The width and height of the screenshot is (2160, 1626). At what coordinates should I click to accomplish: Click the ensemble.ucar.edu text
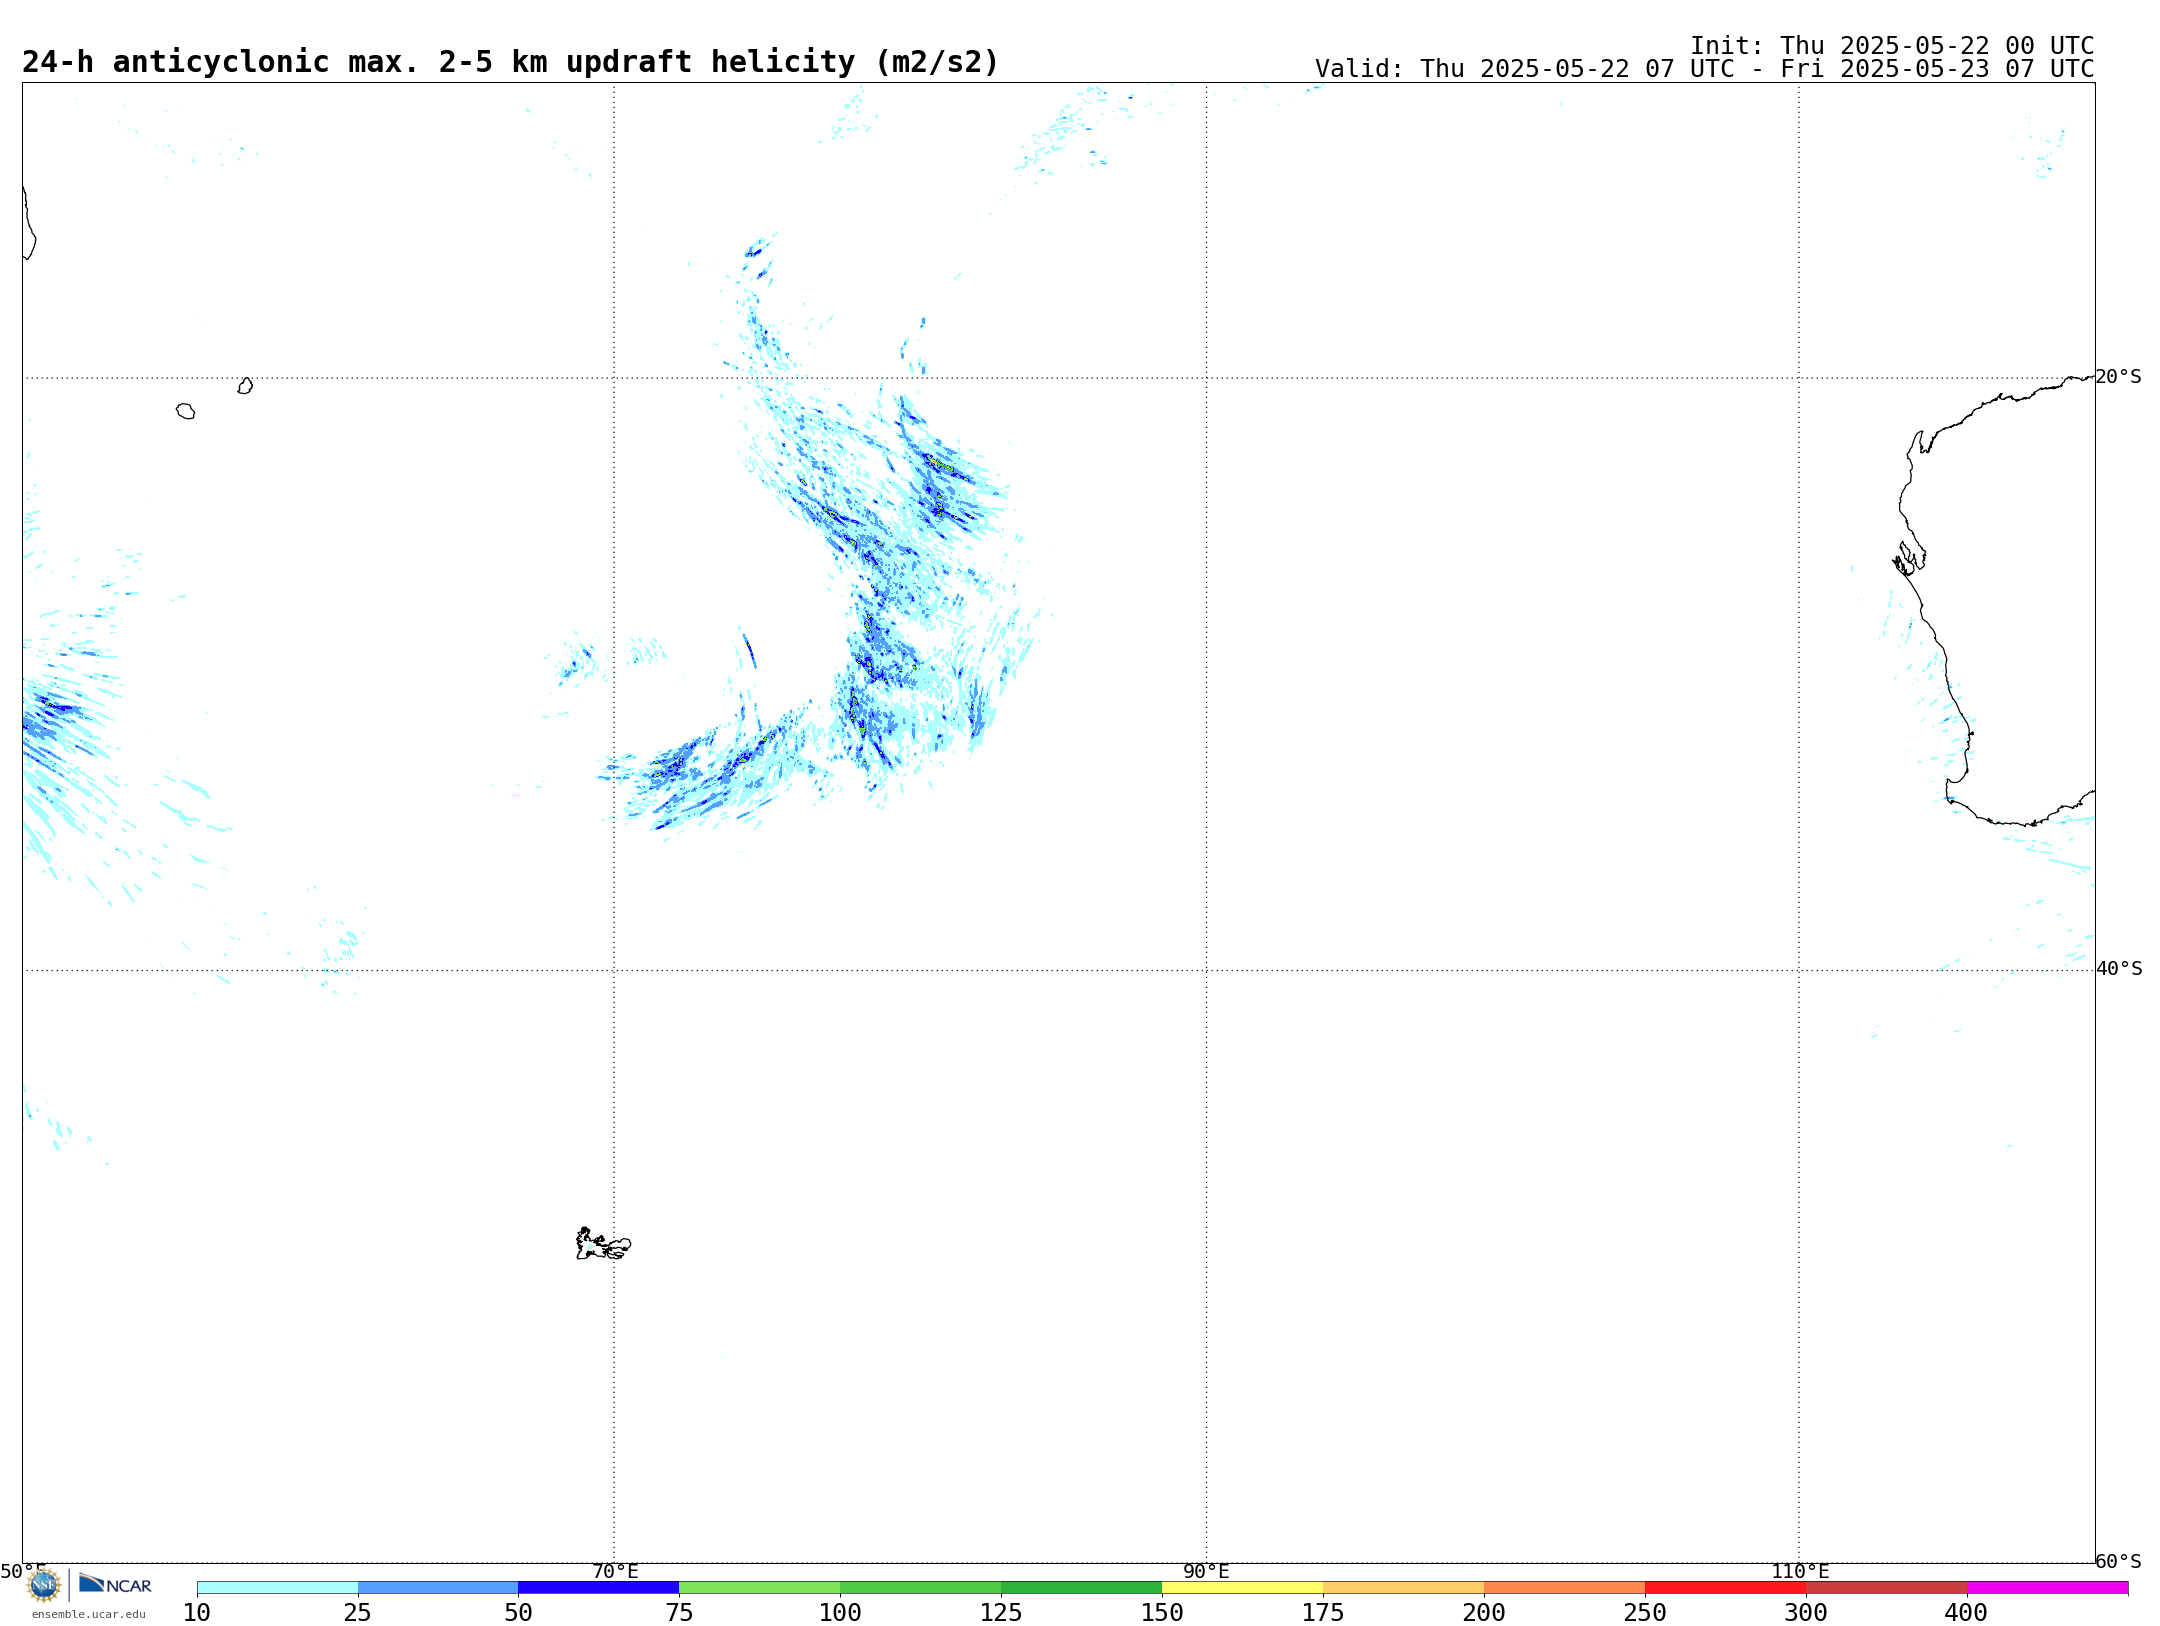[89, 1614]
